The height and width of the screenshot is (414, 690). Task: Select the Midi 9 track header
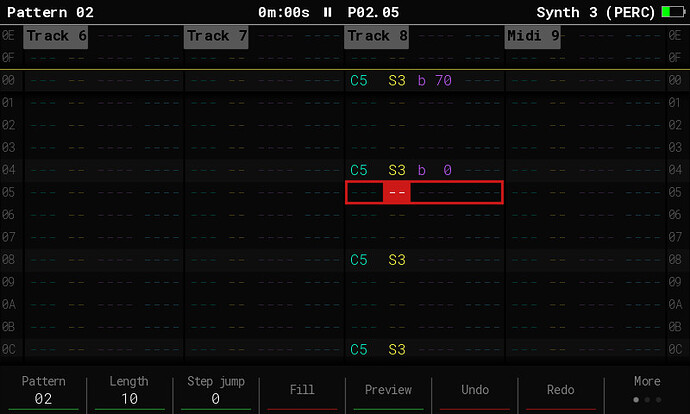[x=533, y=36]
